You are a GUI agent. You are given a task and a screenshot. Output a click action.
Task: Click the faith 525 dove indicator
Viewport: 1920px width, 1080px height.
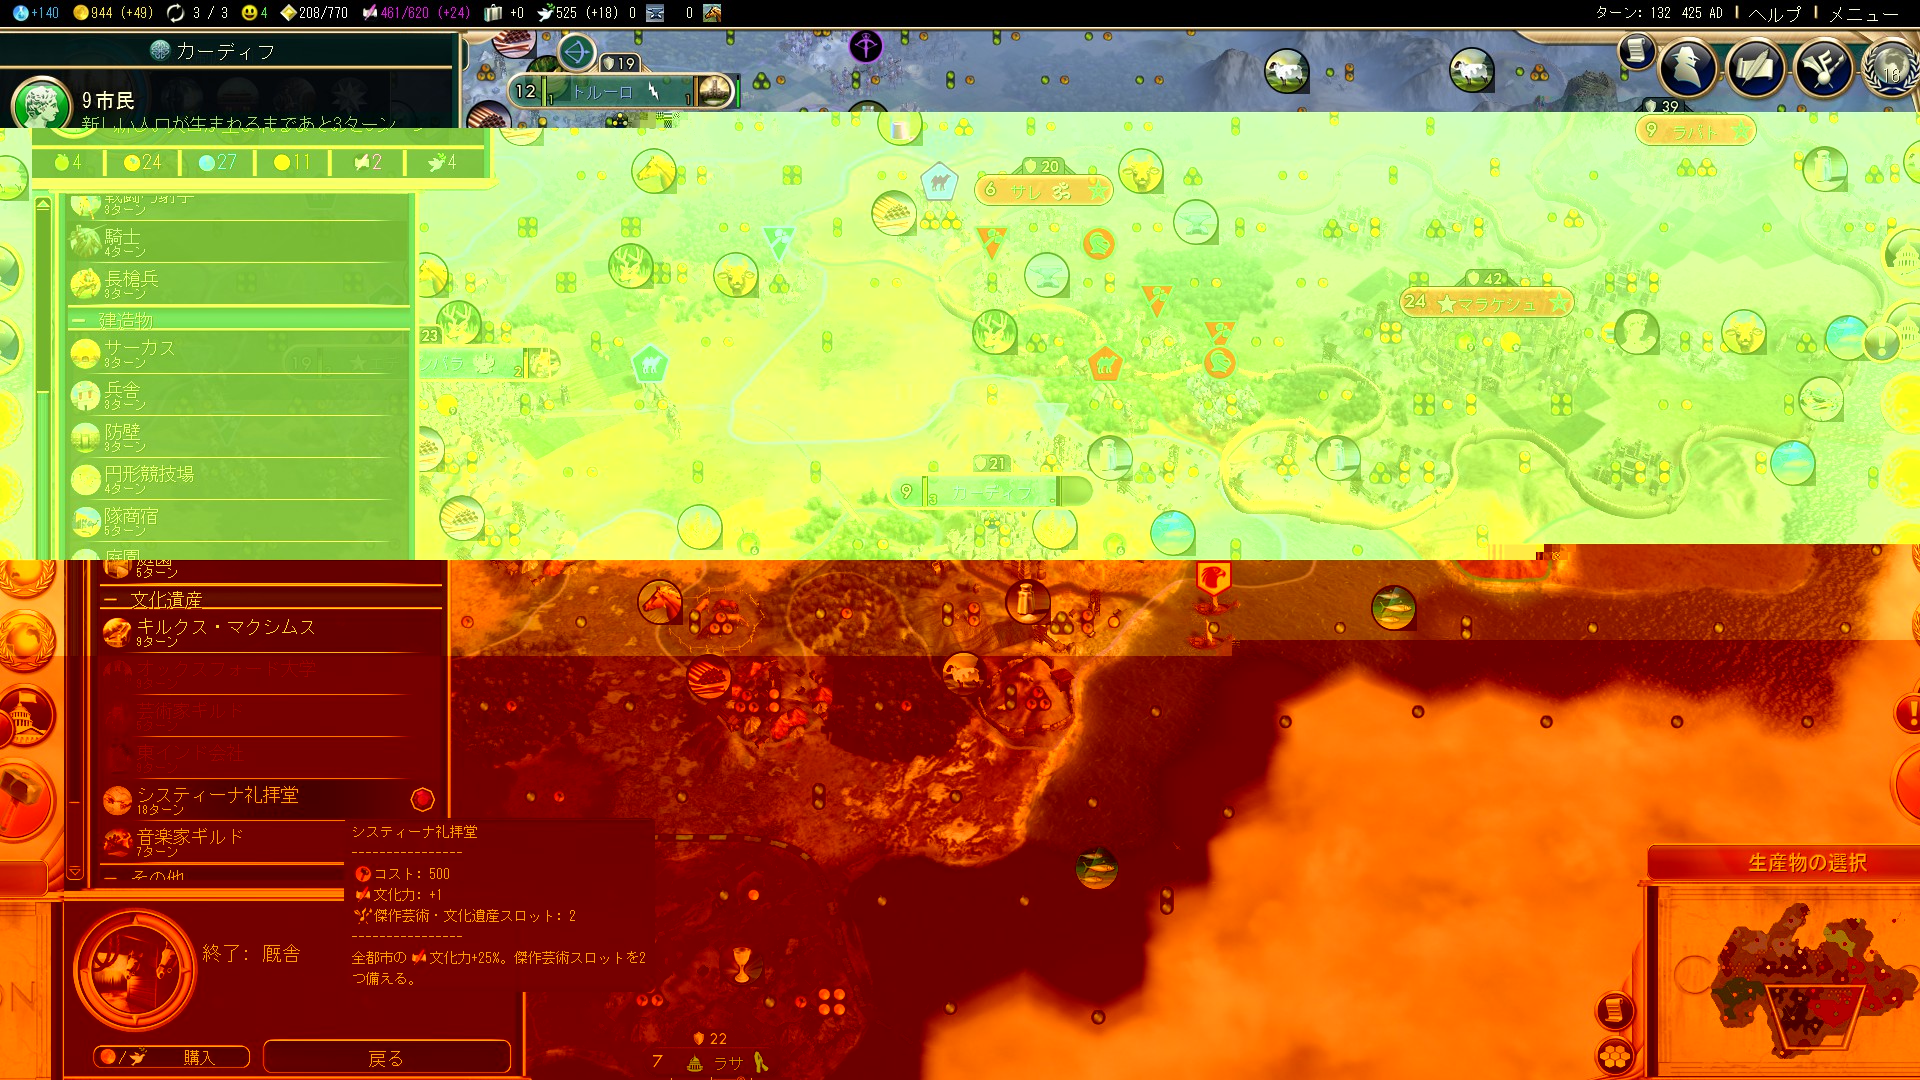tap(578, 13)
